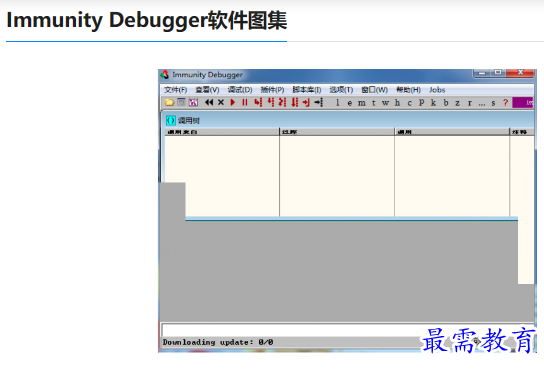Image resolution: width=544 pixels, height=372 pixels.
Task: Click the 过程 column header
Action: pos(337,132)
